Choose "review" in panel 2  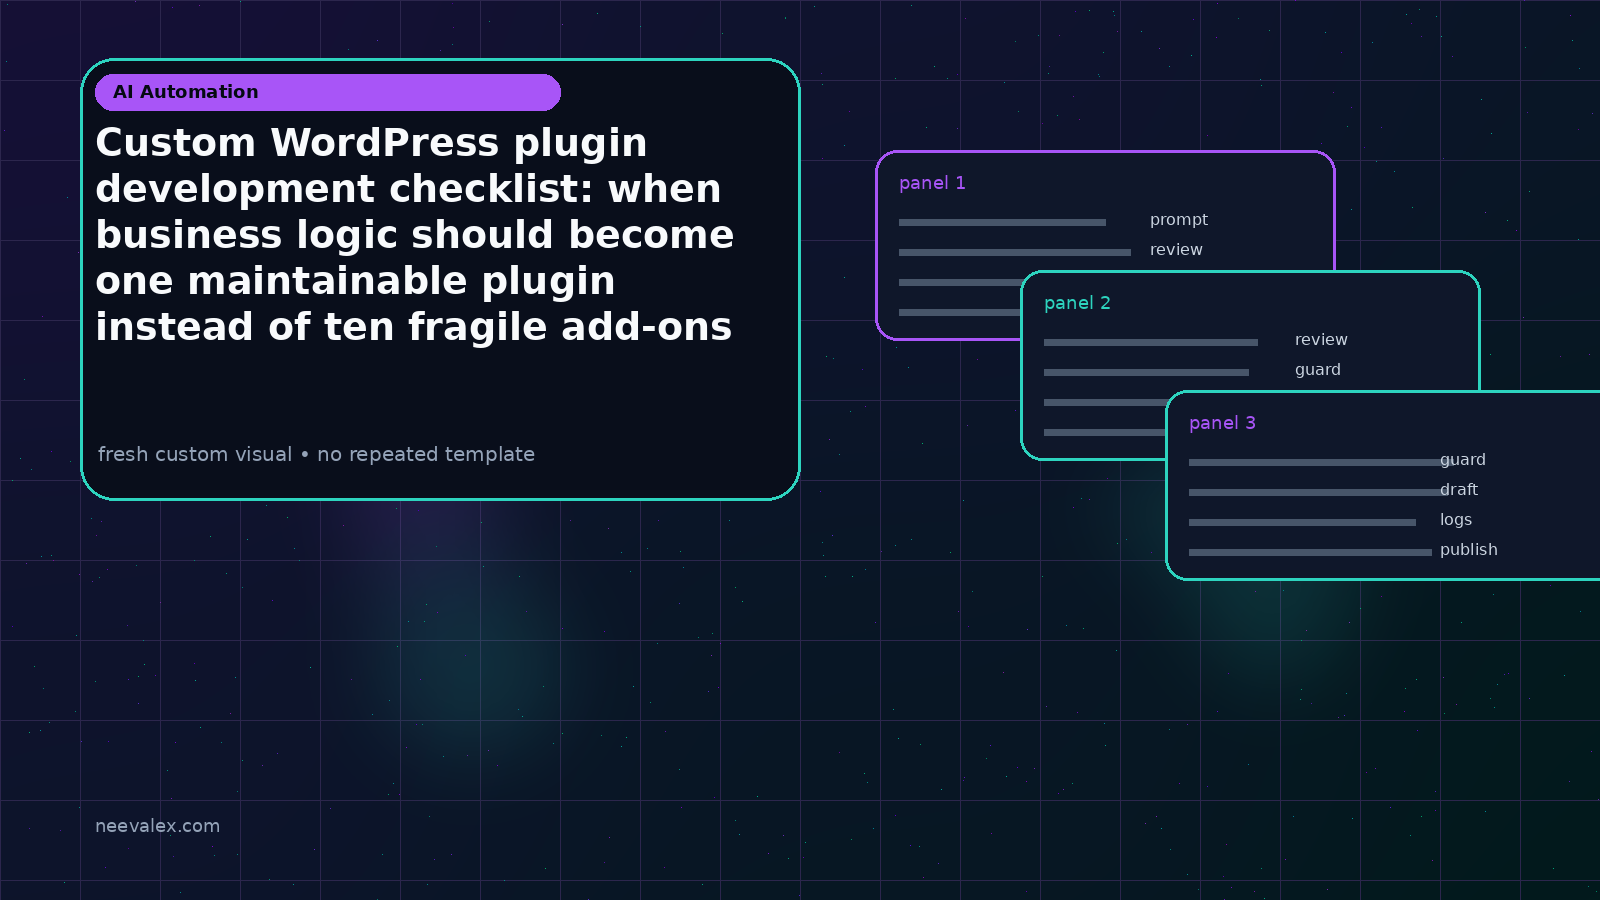click(x=1321, y=340)
